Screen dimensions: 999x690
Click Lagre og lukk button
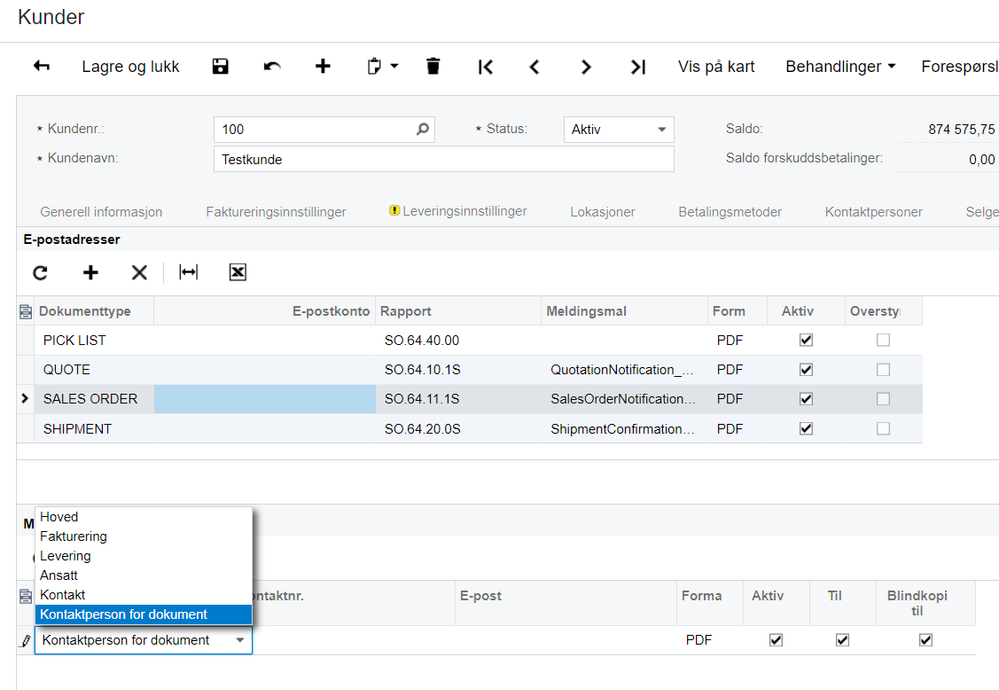[131, 66]
